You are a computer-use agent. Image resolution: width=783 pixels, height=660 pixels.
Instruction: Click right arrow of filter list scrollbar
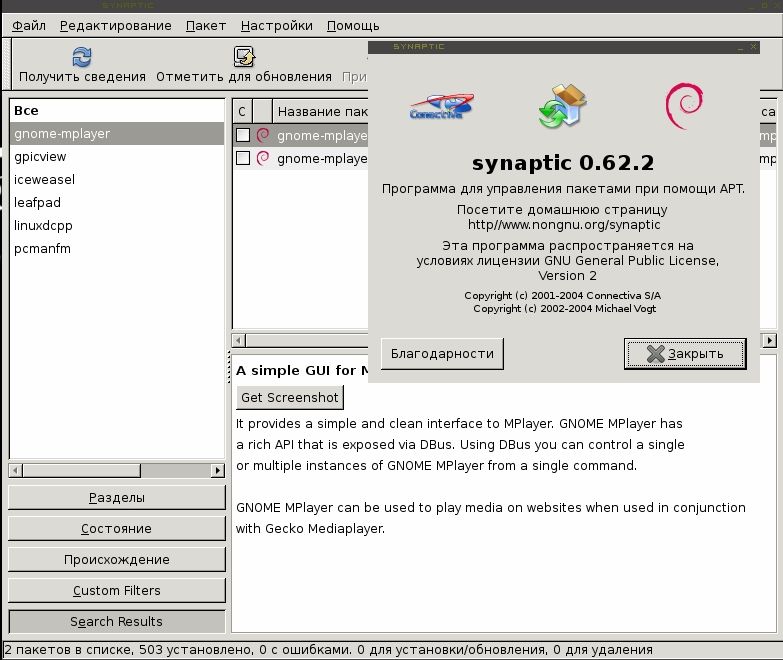(218, 470)
